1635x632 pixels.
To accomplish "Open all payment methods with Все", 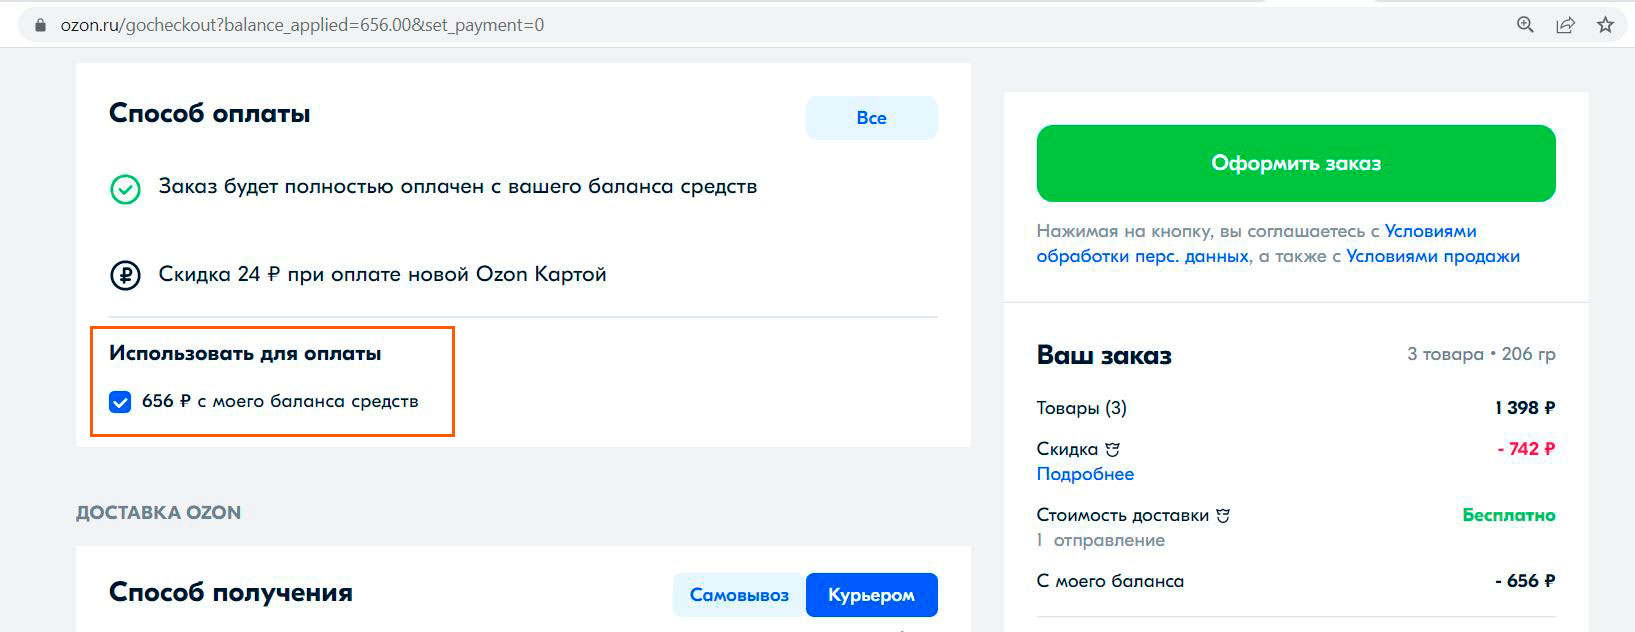I will [x=871, y=118].
